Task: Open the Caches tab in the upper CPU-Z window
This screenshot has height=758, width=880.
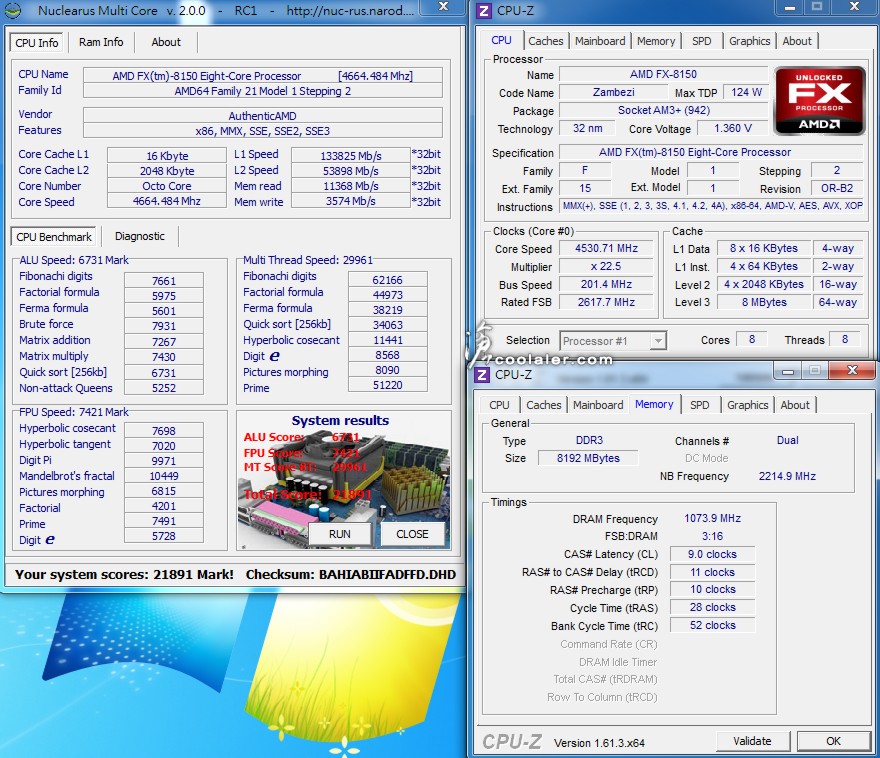Action: point(546,41)
